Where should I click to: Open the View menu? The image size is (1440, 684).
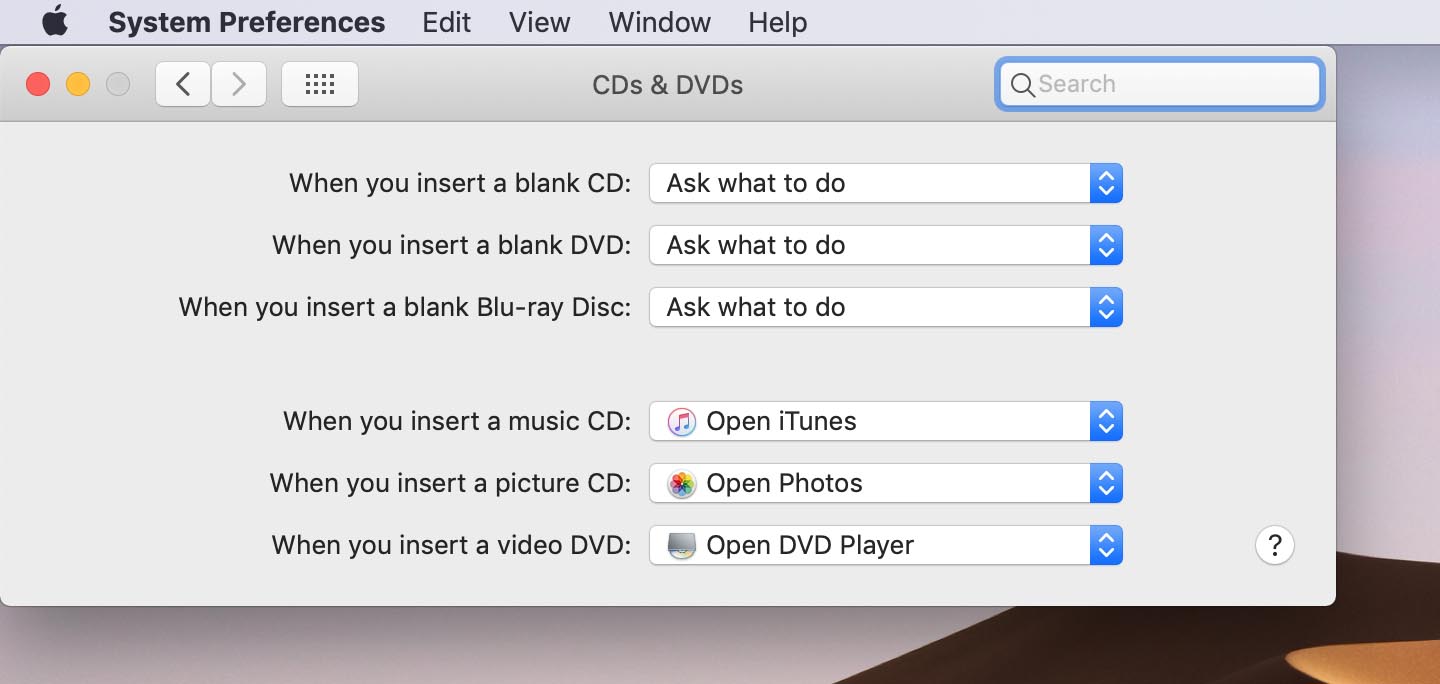[x=539, y=22]
